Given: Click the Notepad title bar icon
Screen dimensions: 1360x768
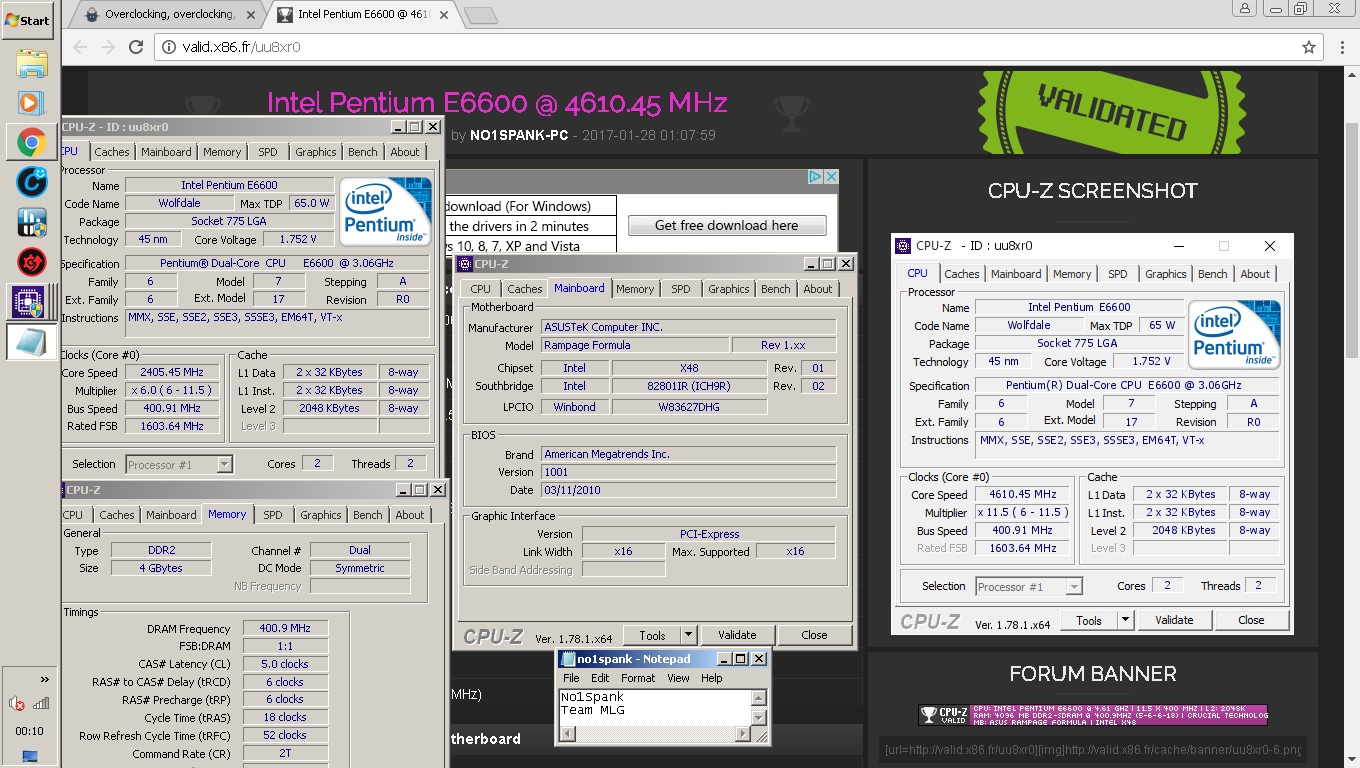Looking at the screenshot, I should pyautogui.click(x=567, y=659).
